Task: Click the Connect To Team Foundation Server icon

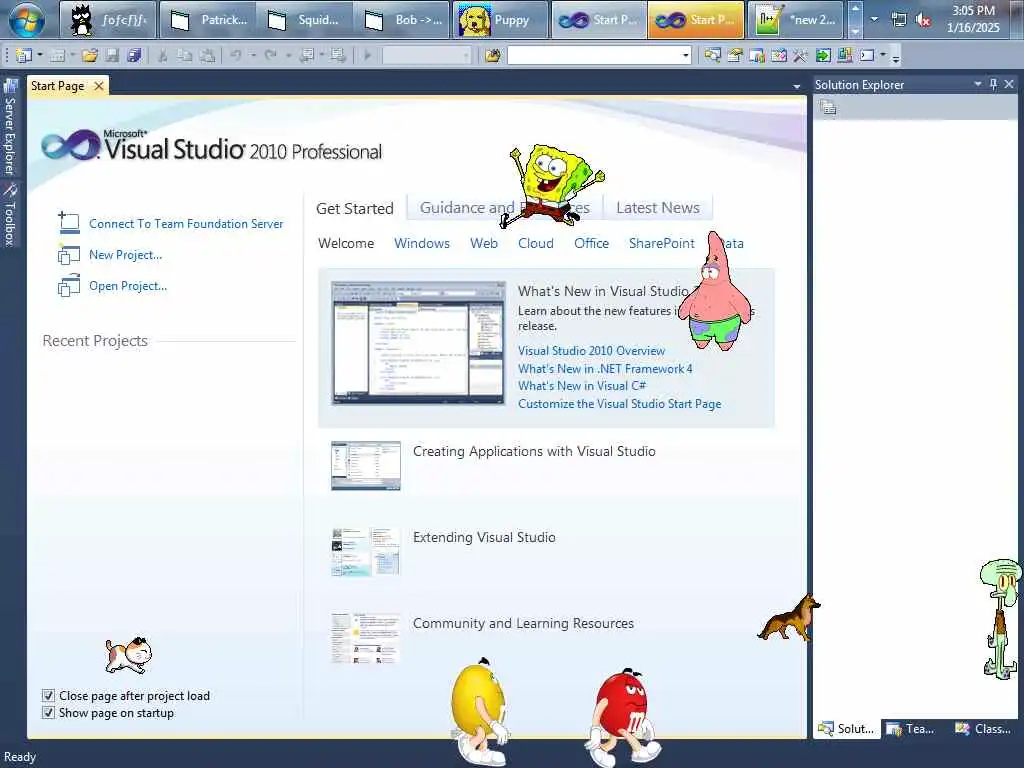Action: click(69, 223)
